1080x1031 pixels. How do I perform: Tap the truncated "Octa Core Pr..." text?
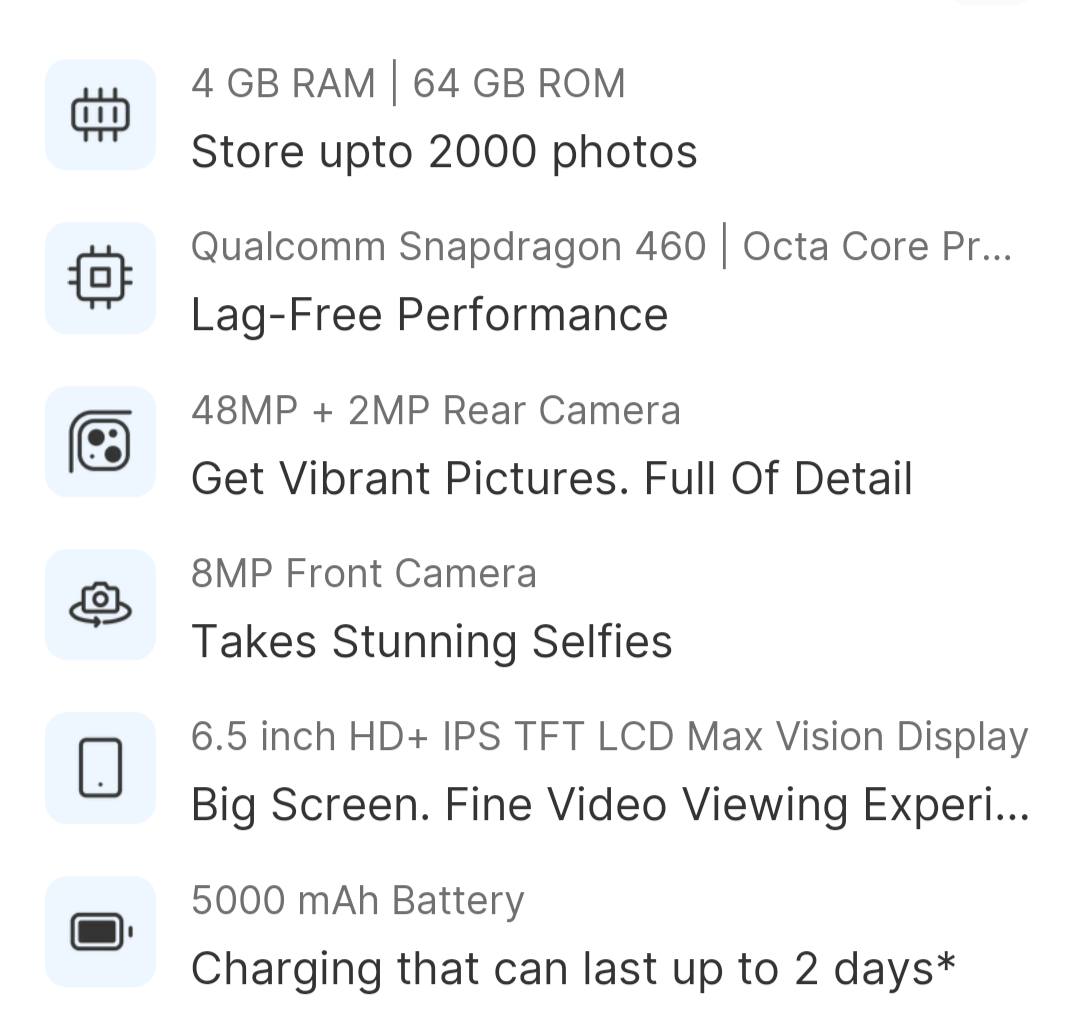point(877,246)
